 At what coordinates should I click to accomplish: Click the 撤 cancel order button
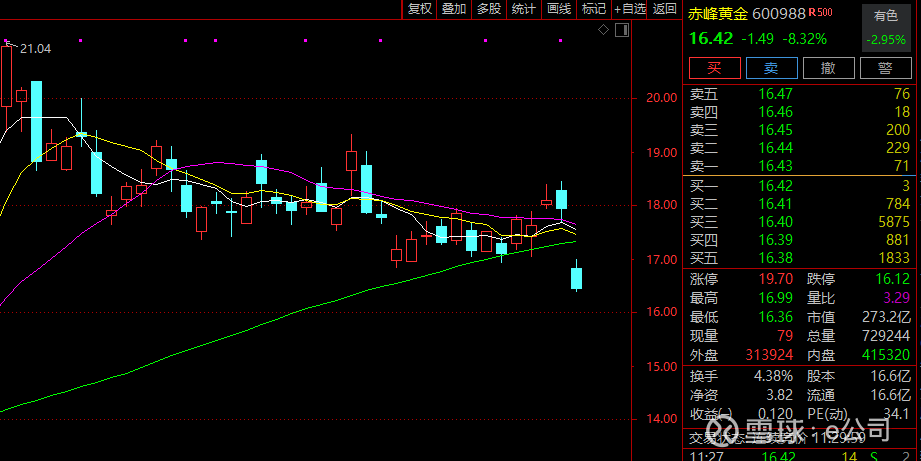click(x=828, y=68)
